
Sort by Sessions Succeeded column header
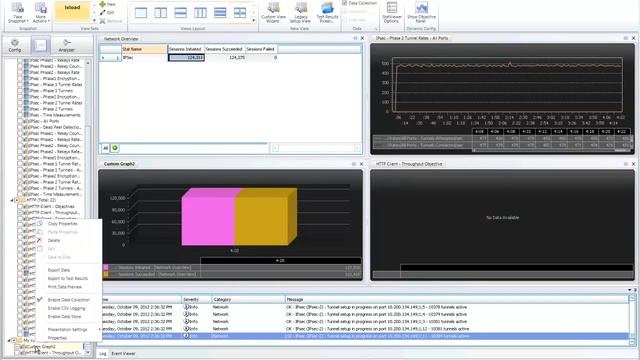(x=224, y=49)
